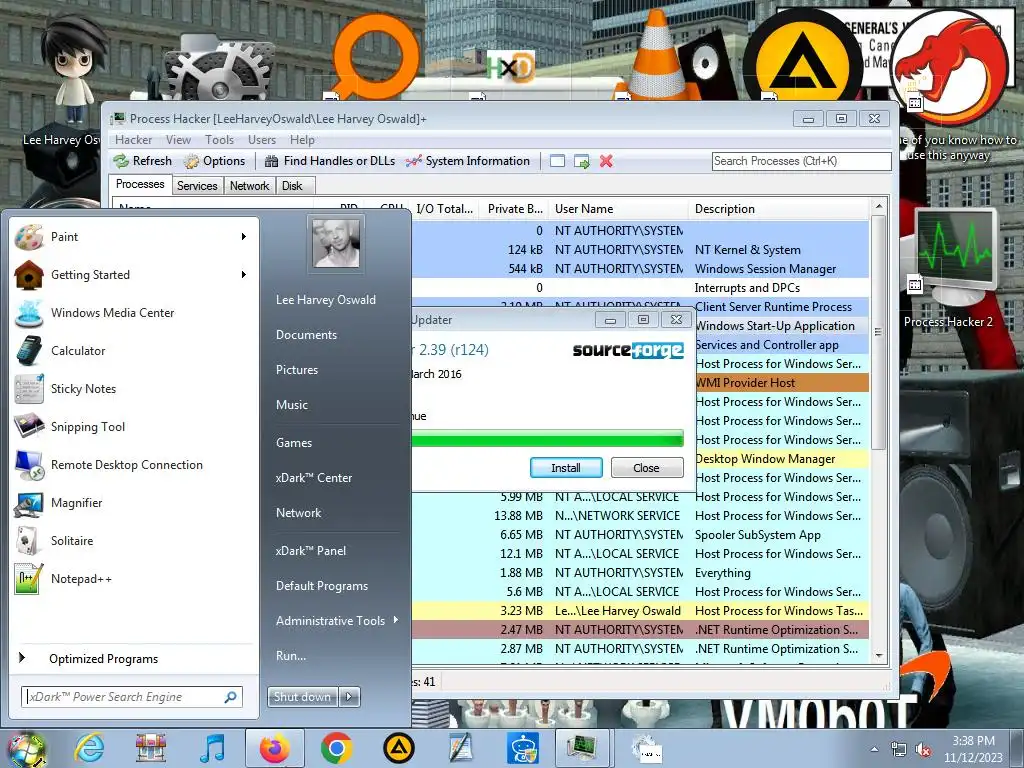The height and width of the screenshot is (768, 1024).
Task: Open Find Handles or DLLs
Action: coord(330,161)
